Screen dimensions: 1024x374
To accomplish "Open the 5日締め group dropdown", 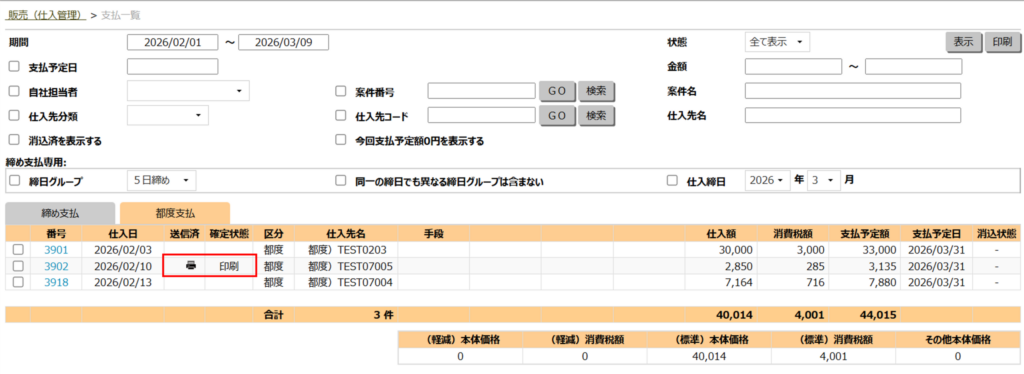I will (161, 181).
